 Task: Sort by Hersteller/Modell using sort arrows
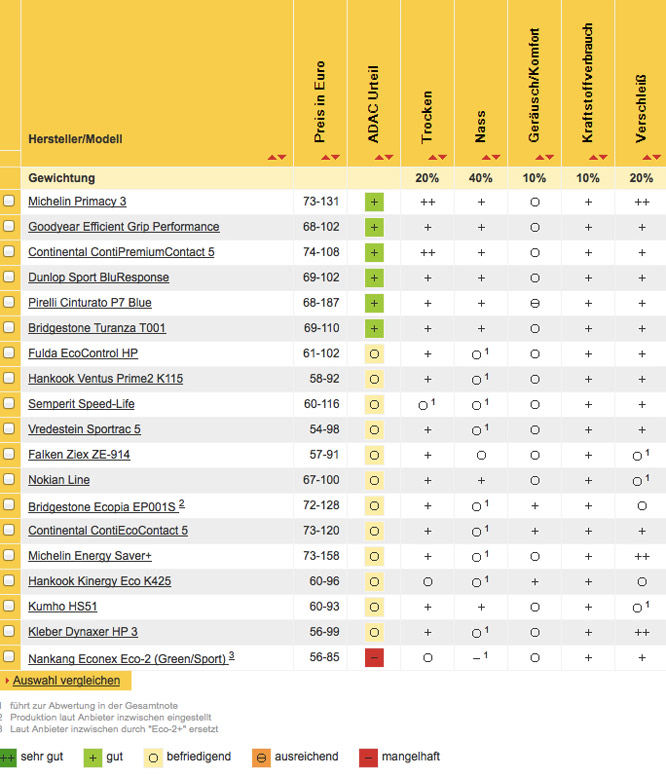277,157
